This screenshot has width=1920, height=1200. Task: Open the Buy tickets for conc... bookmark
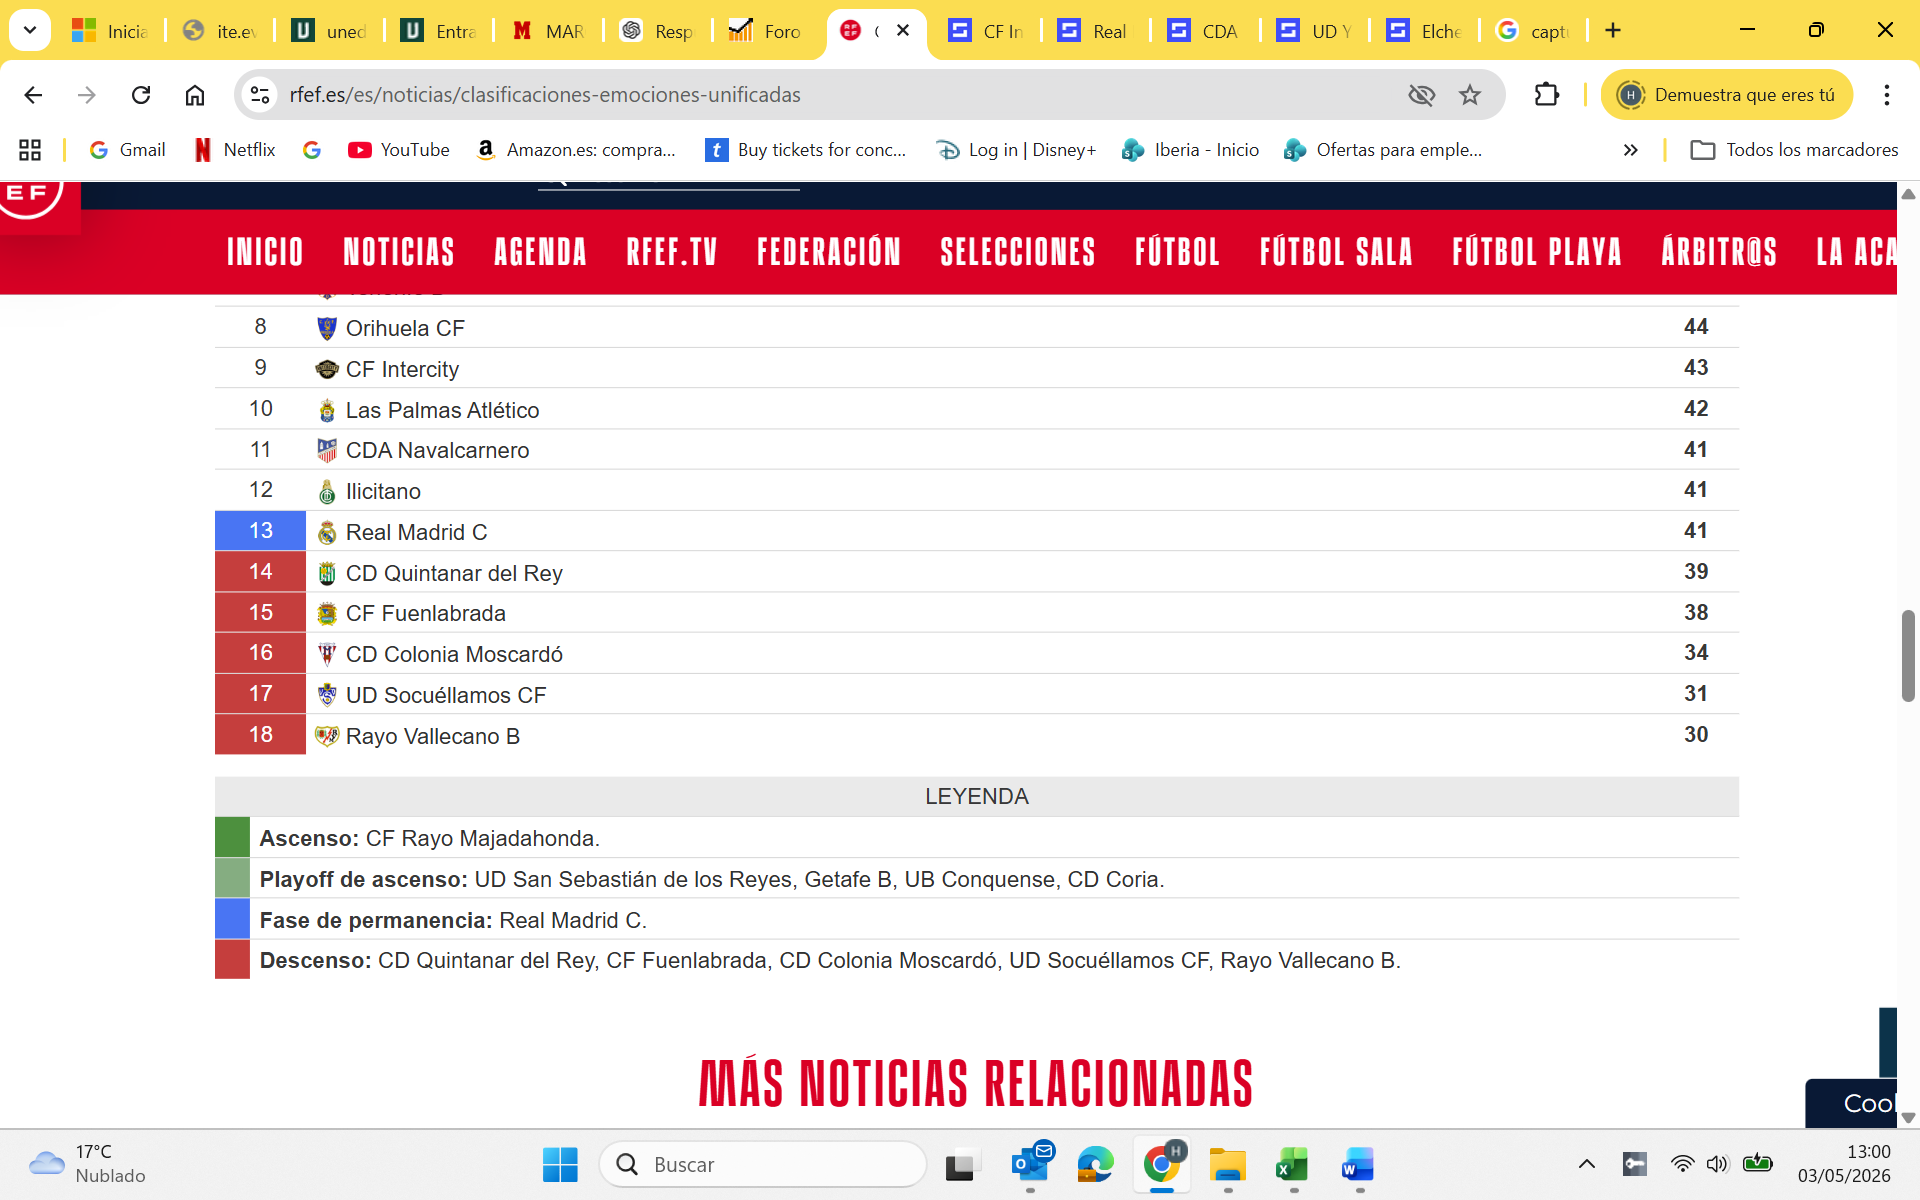tap(806, 150)
